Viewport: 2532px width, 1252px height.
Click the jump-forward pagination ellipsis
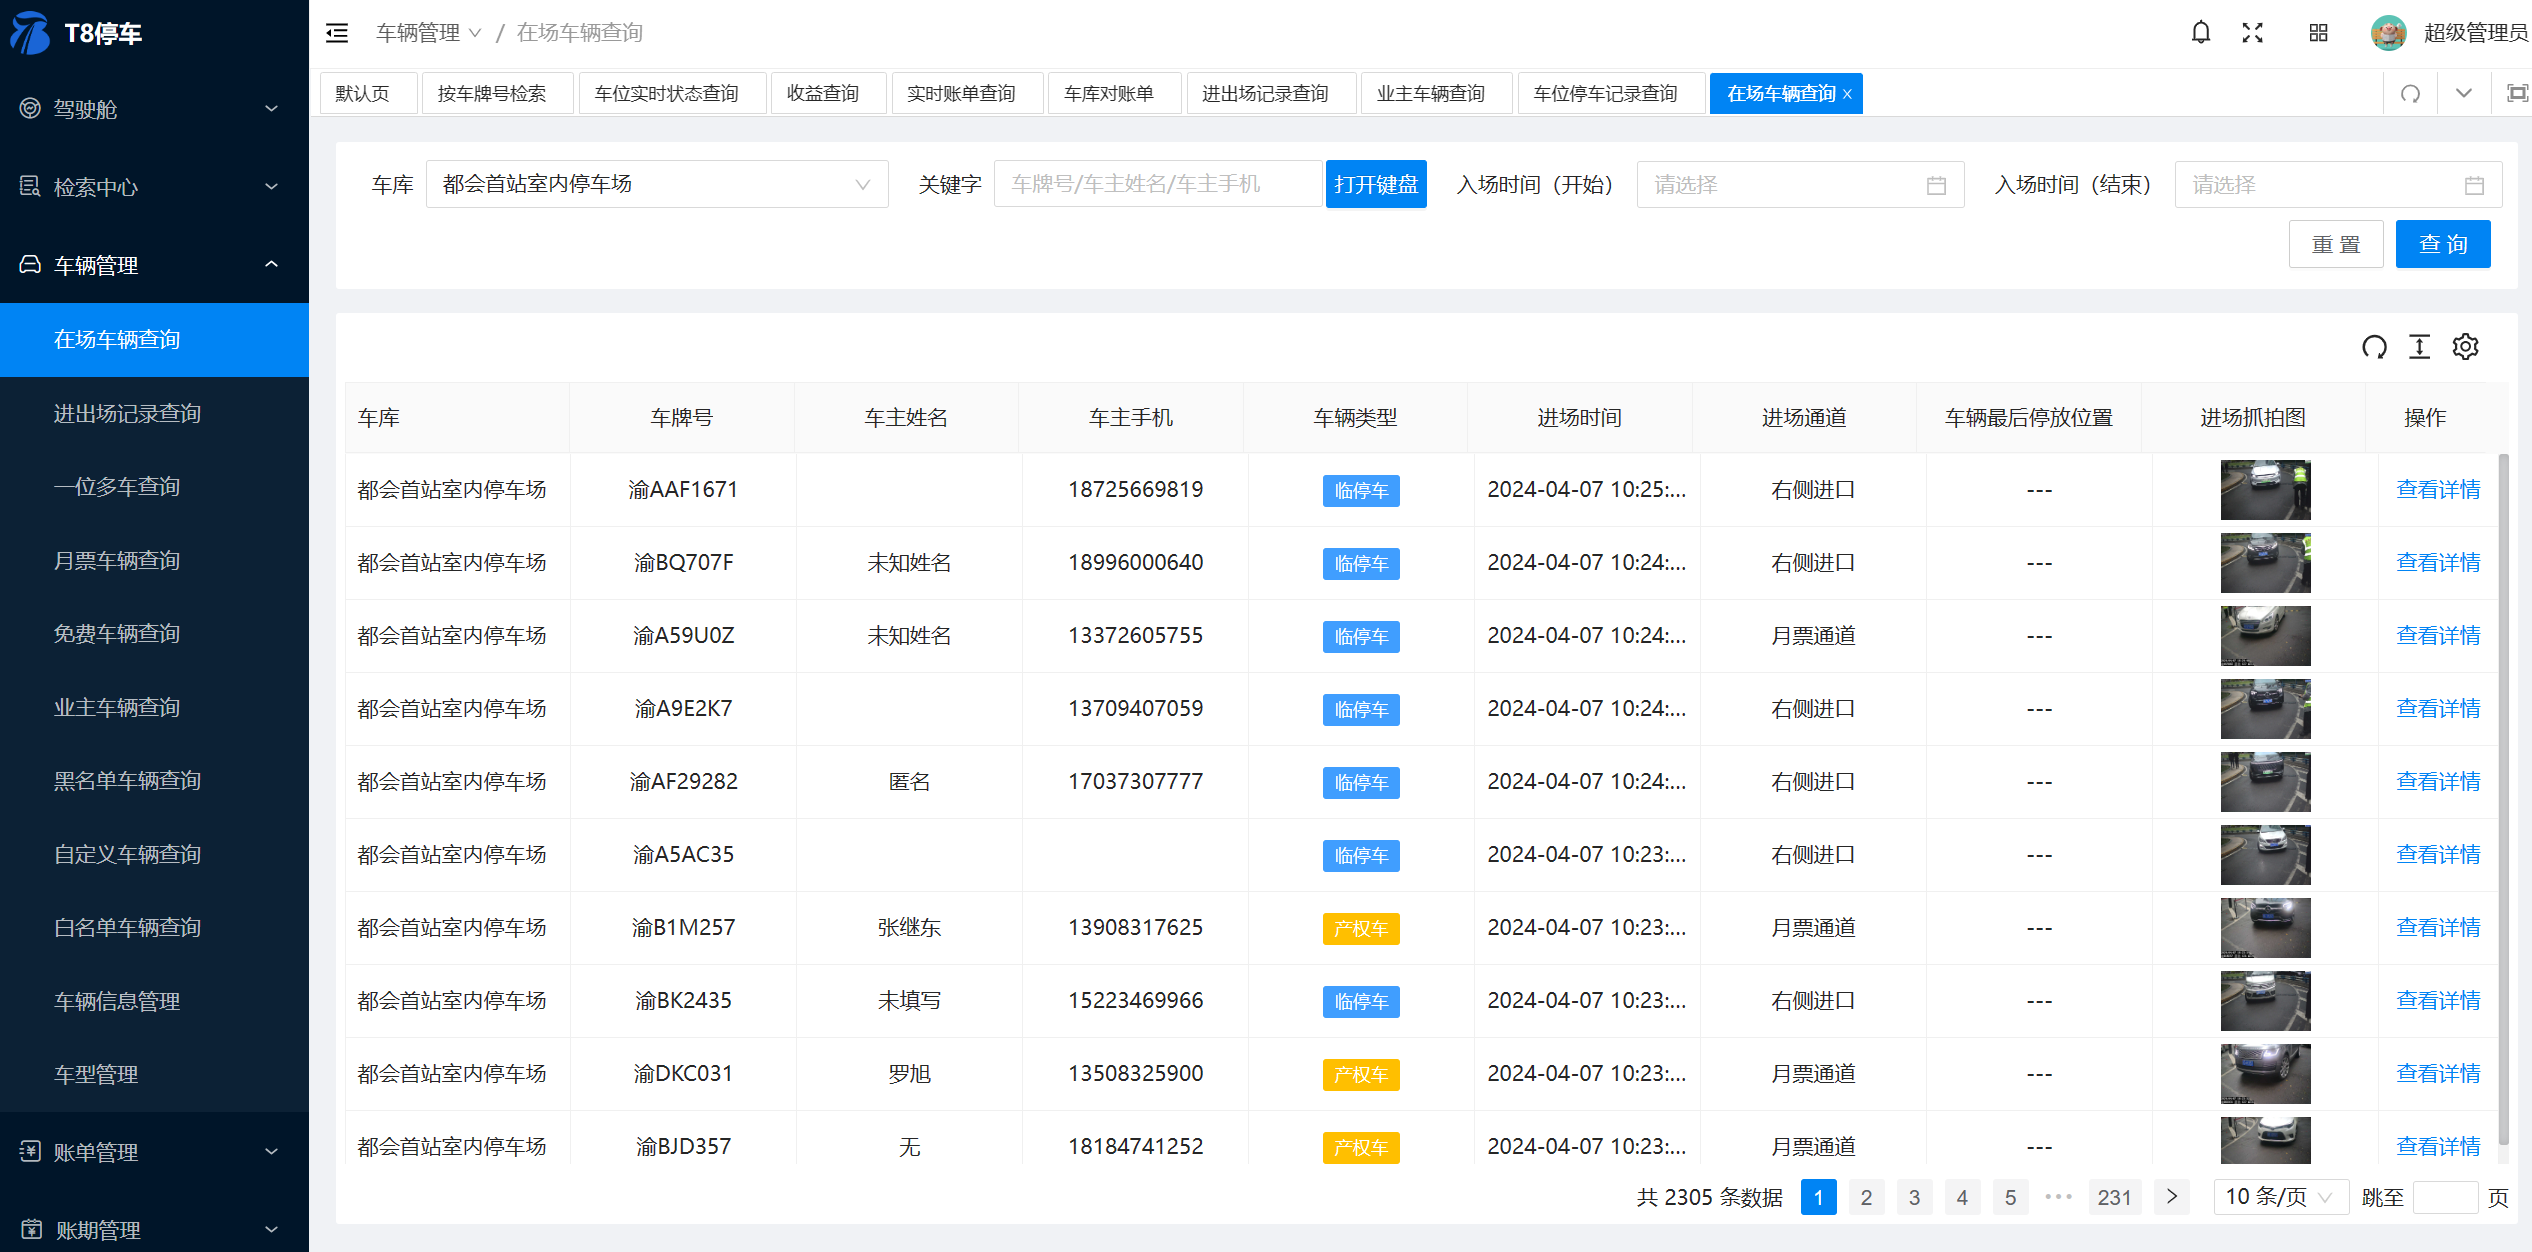point(2058,1197)
